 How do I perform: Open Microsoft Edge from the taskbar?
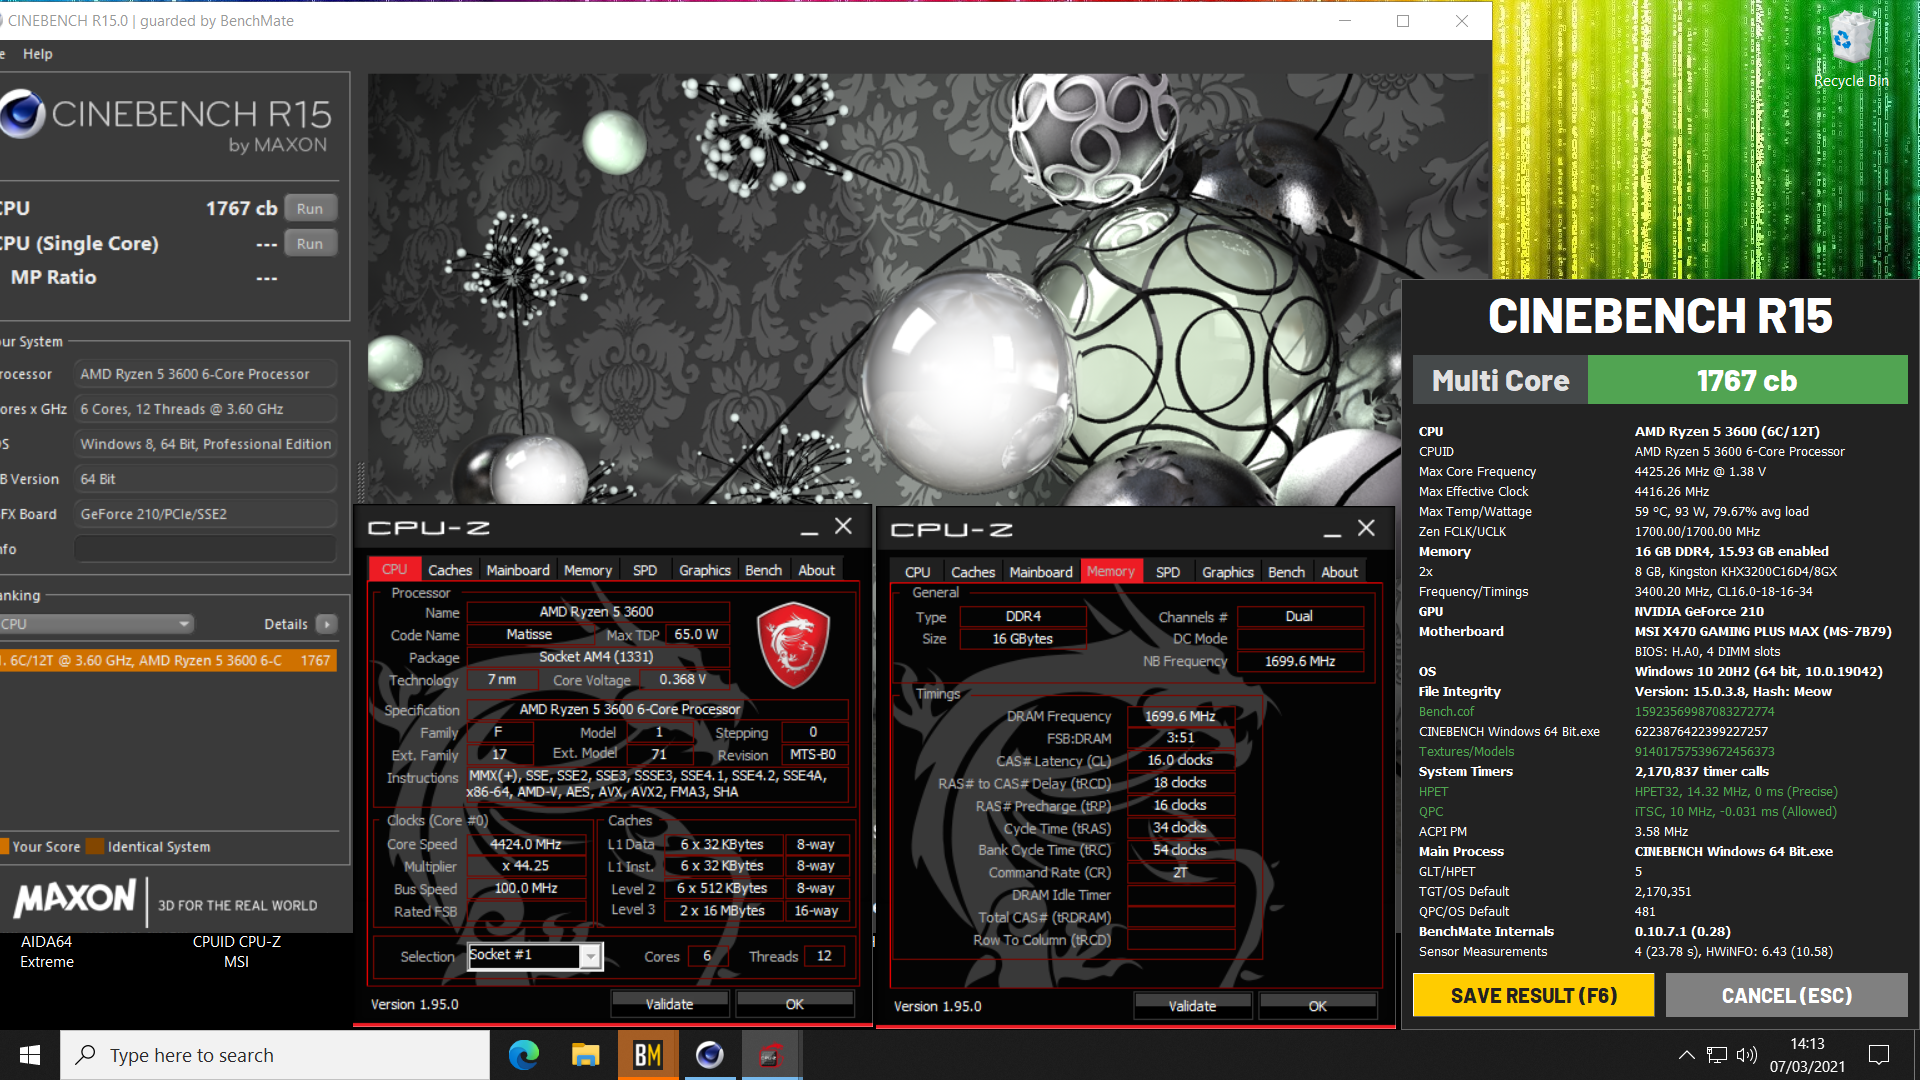pos(523,1055)
